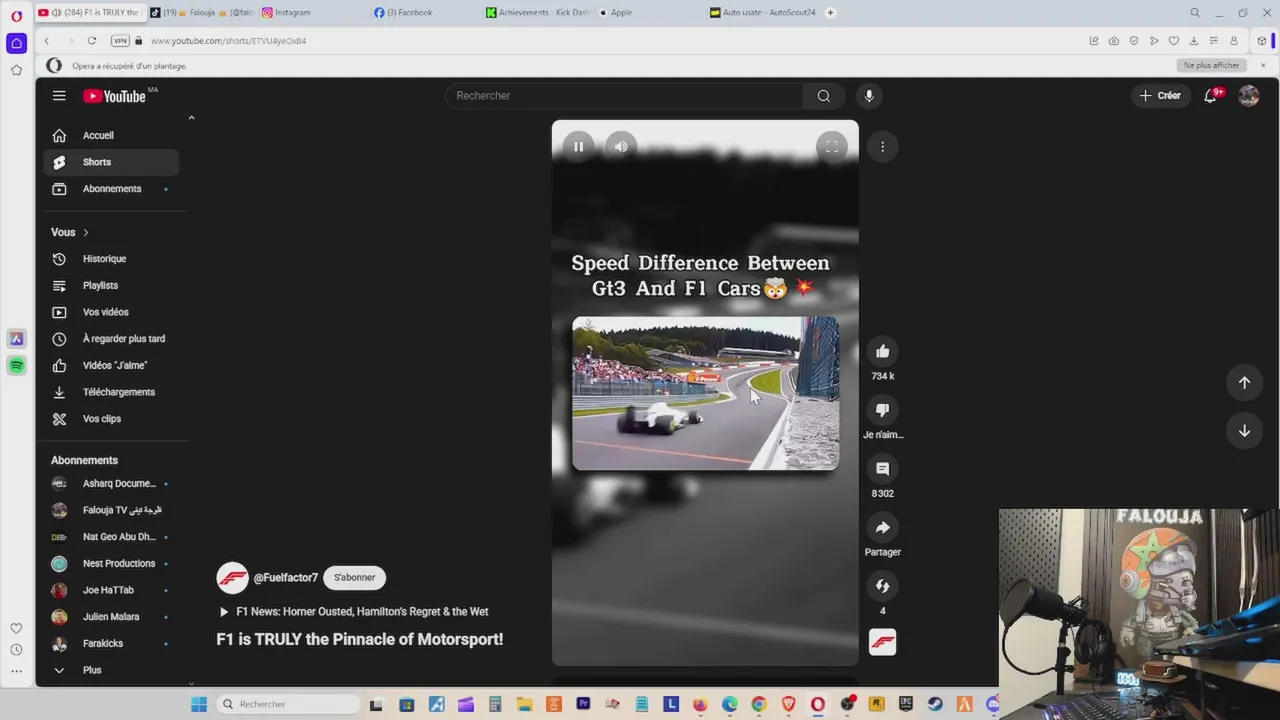Open Accueil in the sidebar
Image resolution: width=1280 pixels, height=720 pixels.
111,135
